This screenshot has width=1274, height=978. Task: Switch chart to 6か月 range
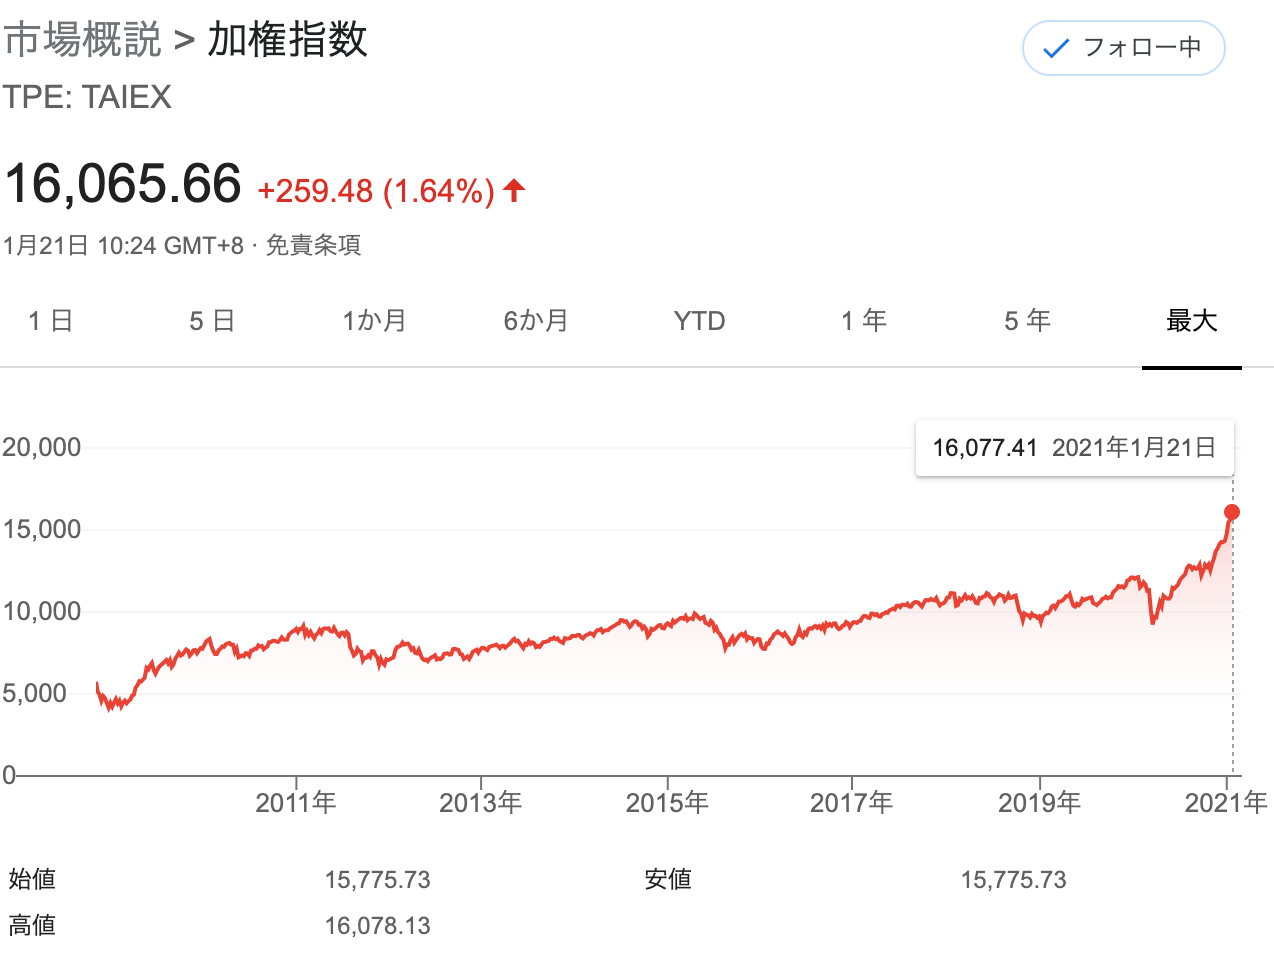click(536, 321)
